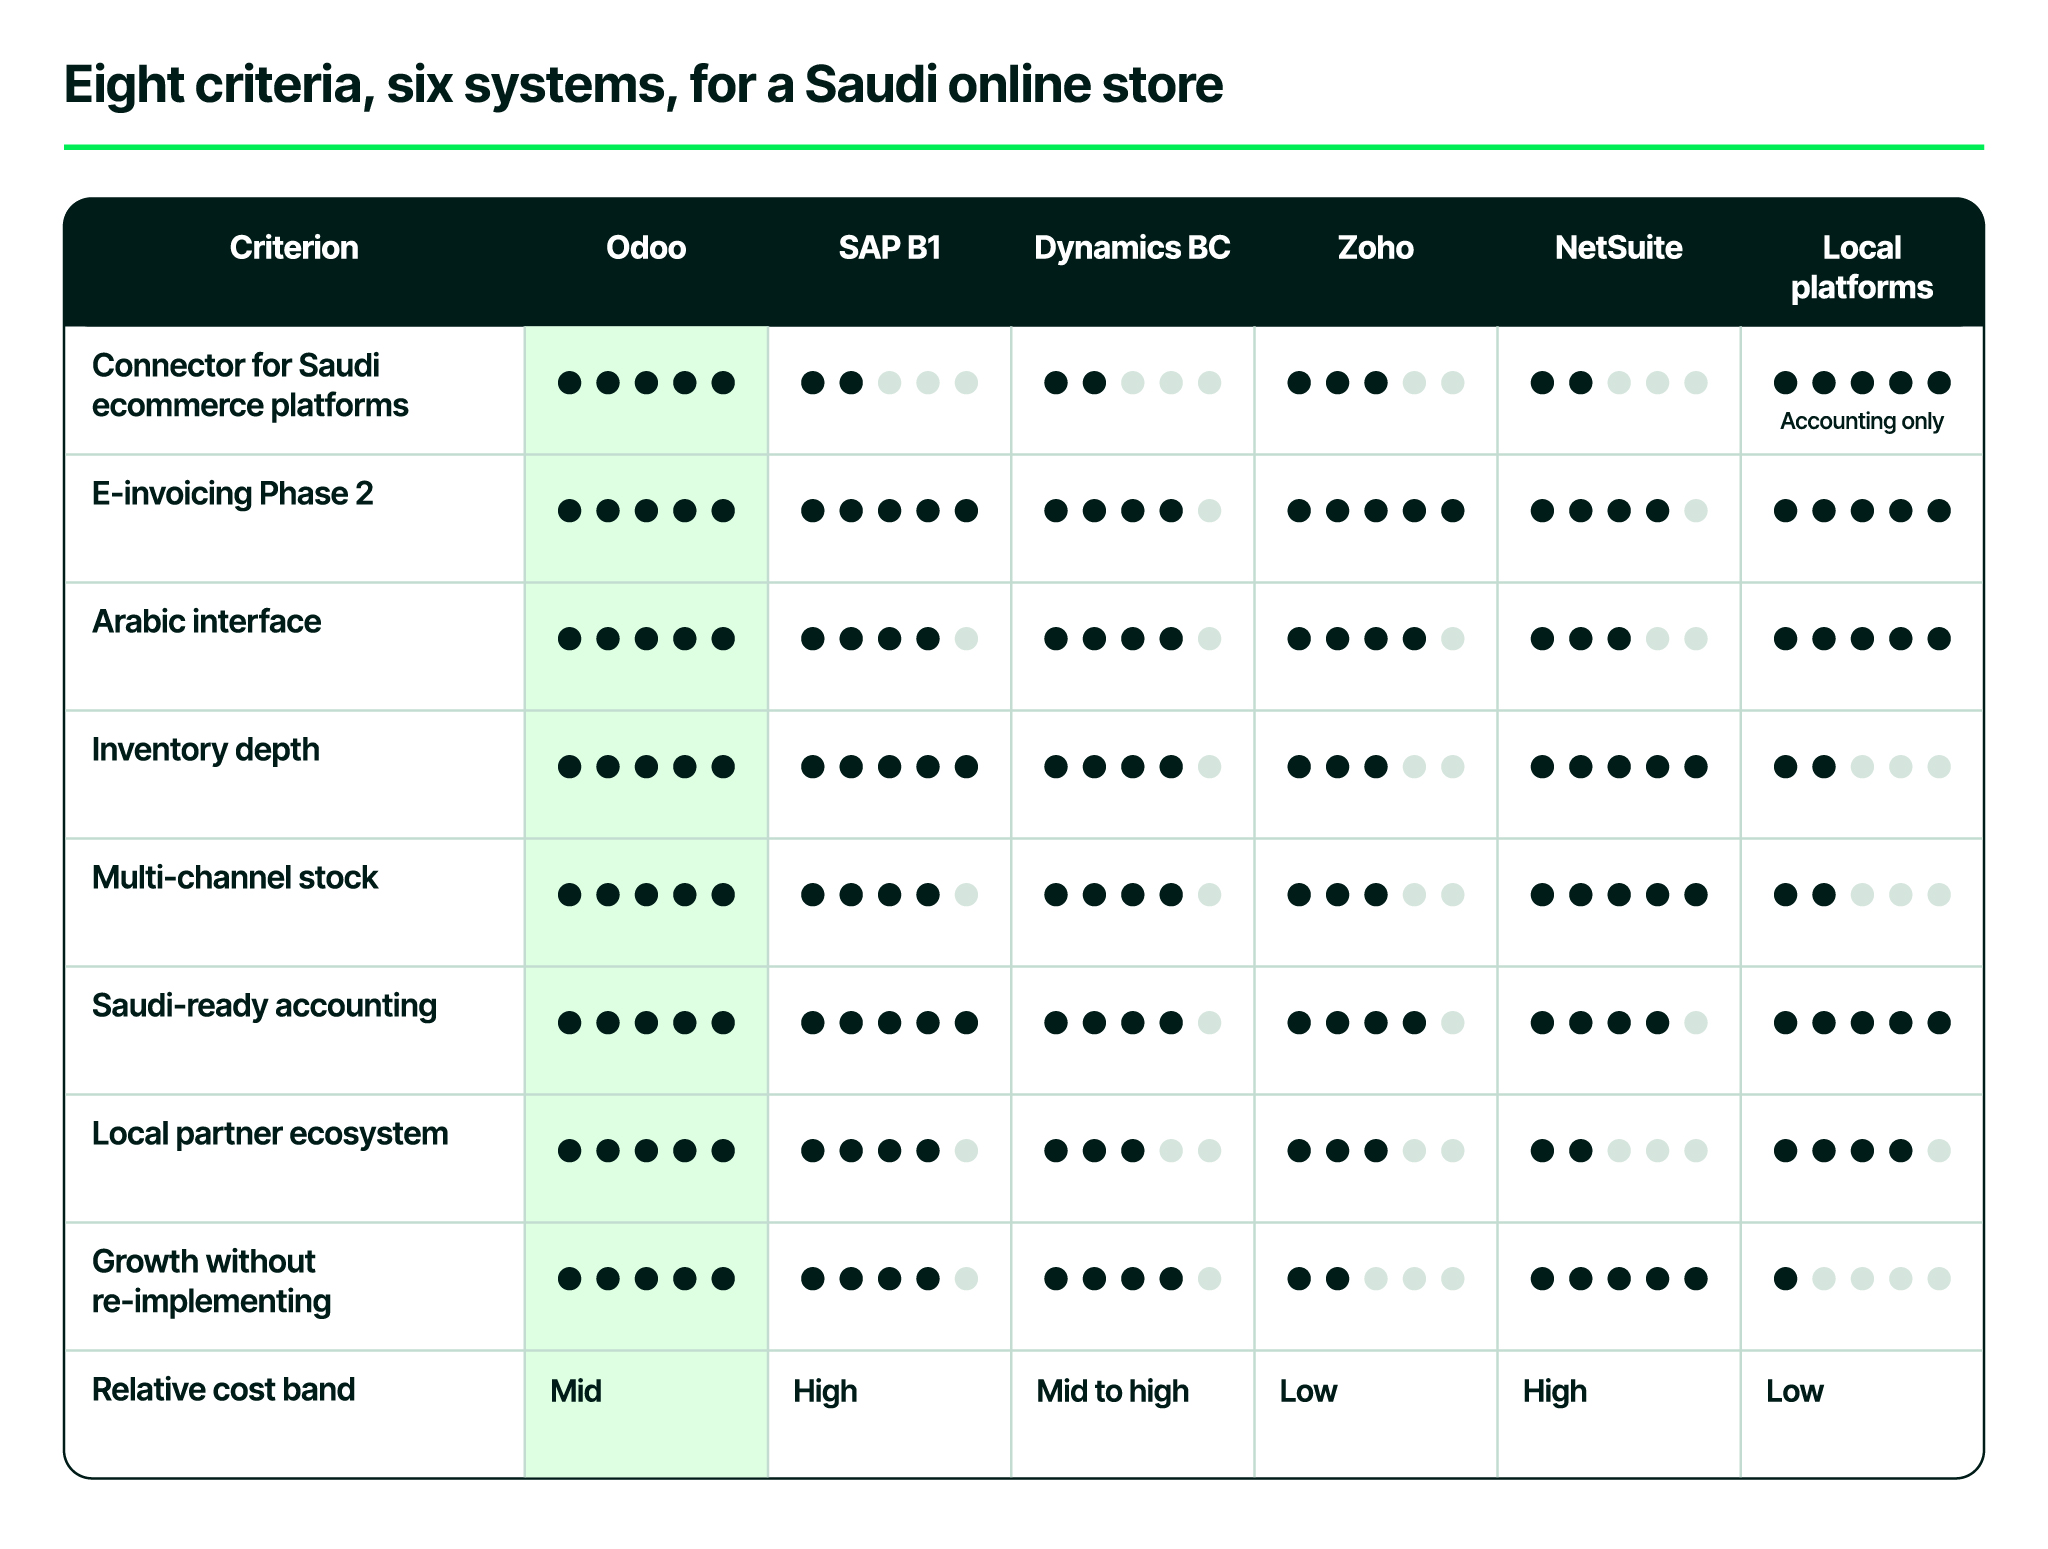Click SAP B1's dot rating for Connector row

click(890, 383)
